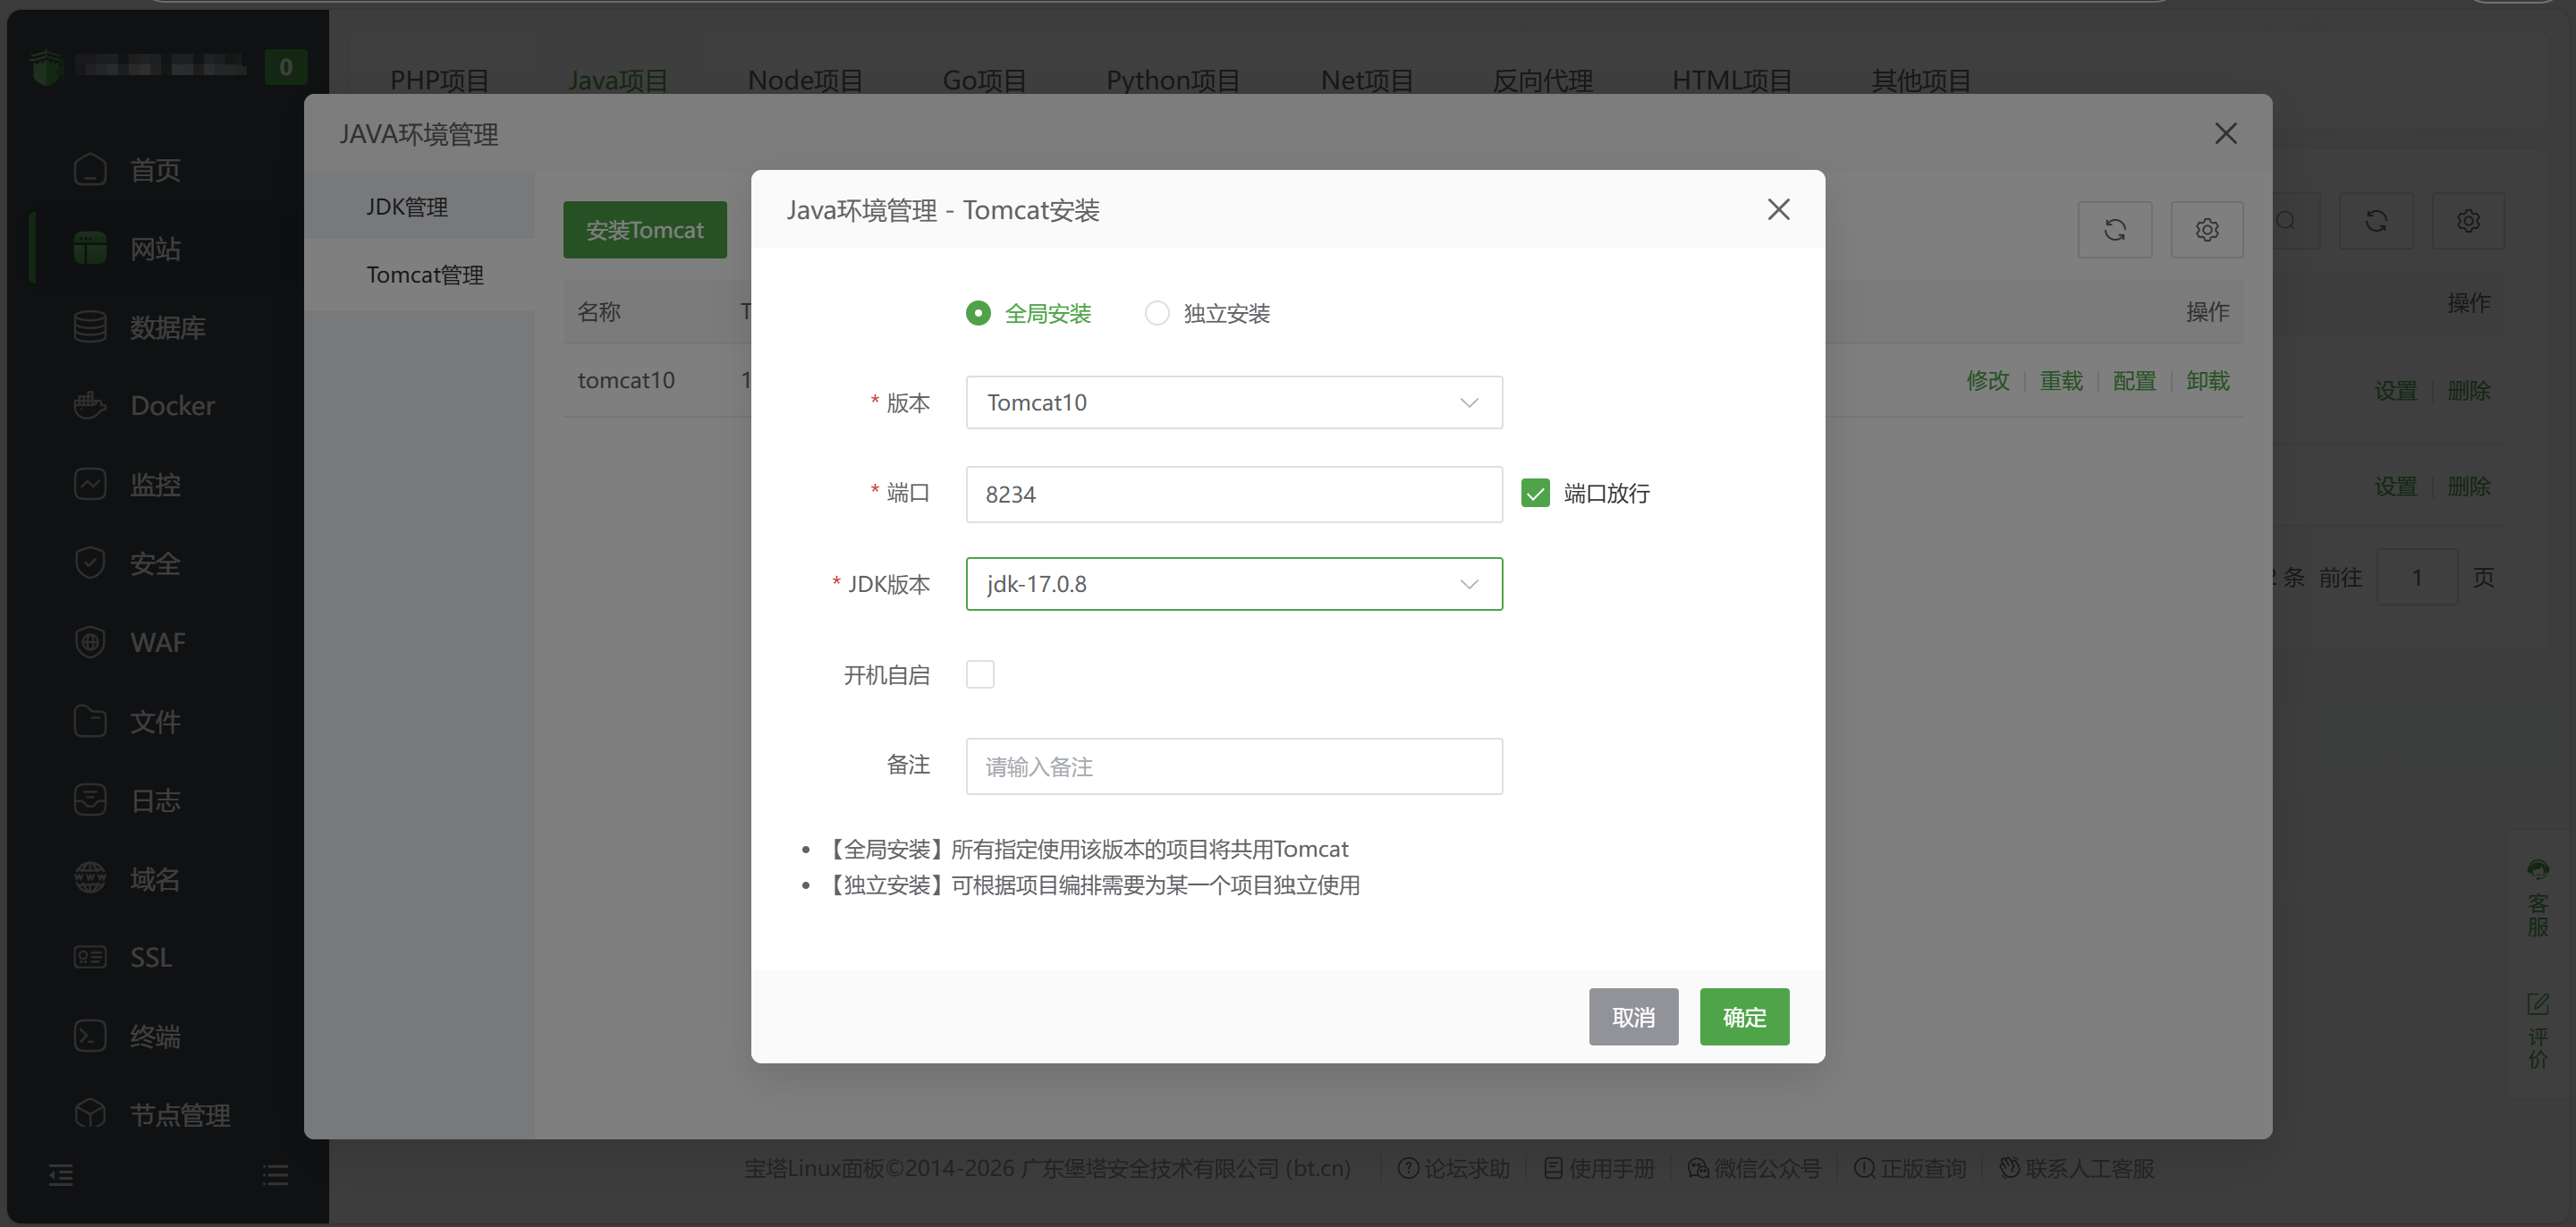This screenshot has width=2576, height=1227.
Task: Click the terminal (终端) sidebar icon
Action: 90,1035
